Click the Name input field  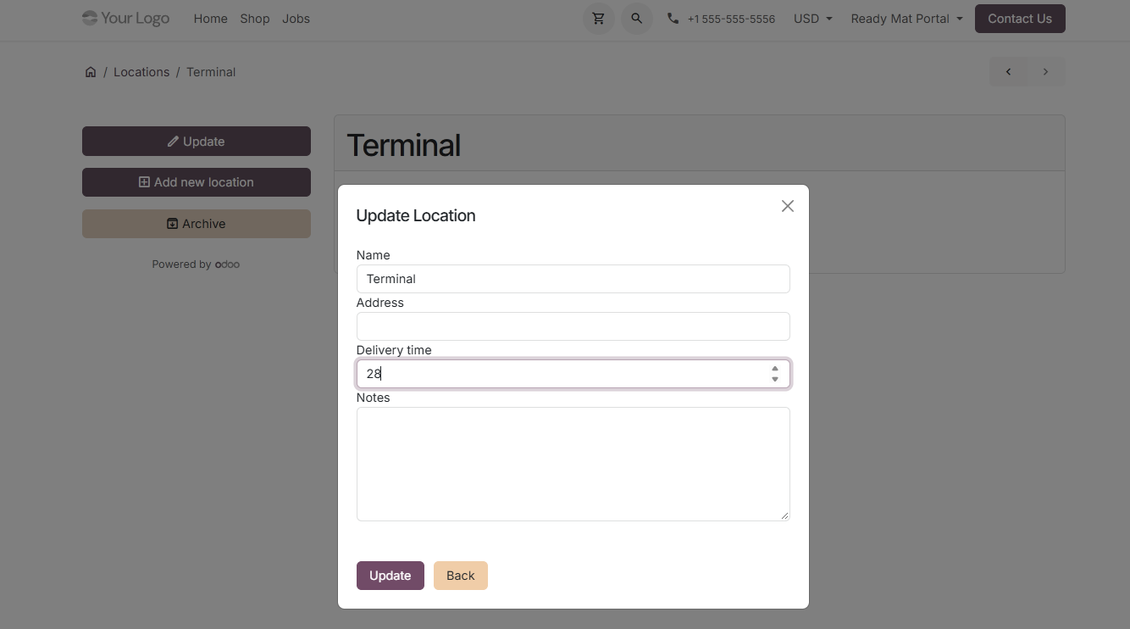coord(573,279)
